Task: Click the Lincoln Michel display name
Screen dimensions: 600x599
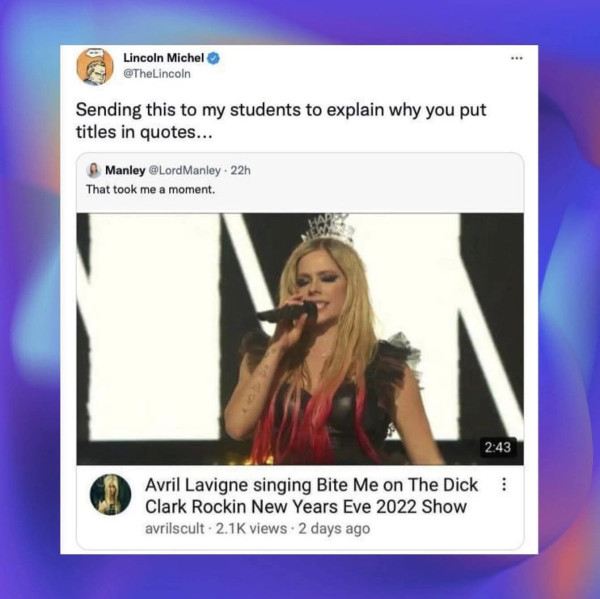Action: [x=163, y=58]
